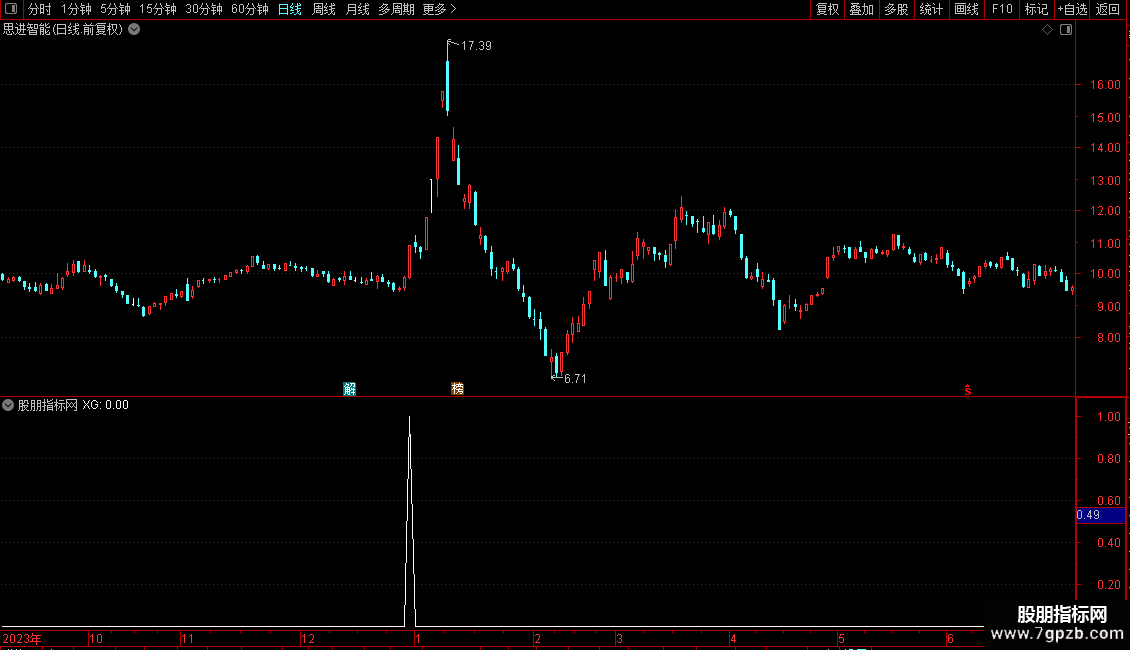Add stock via +自选 button

(1072, 9)
